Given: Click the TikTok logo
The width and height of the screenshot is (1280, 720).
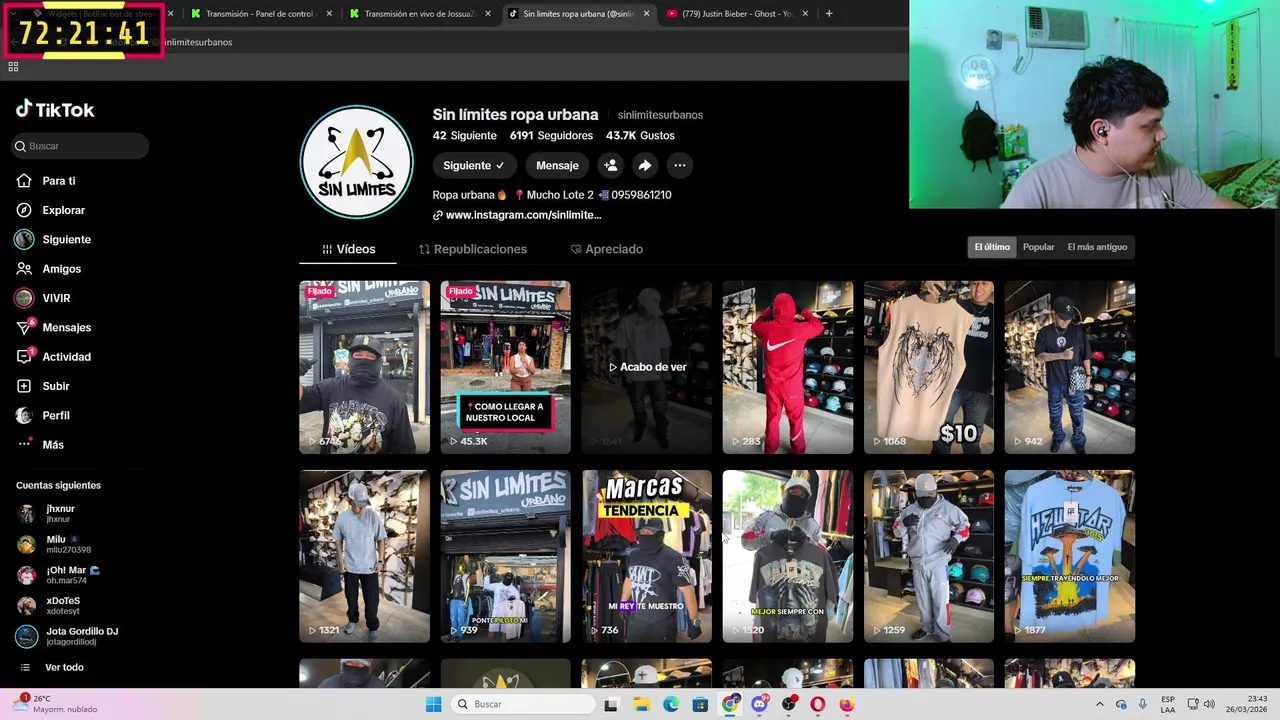Looking at the screenshot, I should pyautogui.click(x=55, y=109).
